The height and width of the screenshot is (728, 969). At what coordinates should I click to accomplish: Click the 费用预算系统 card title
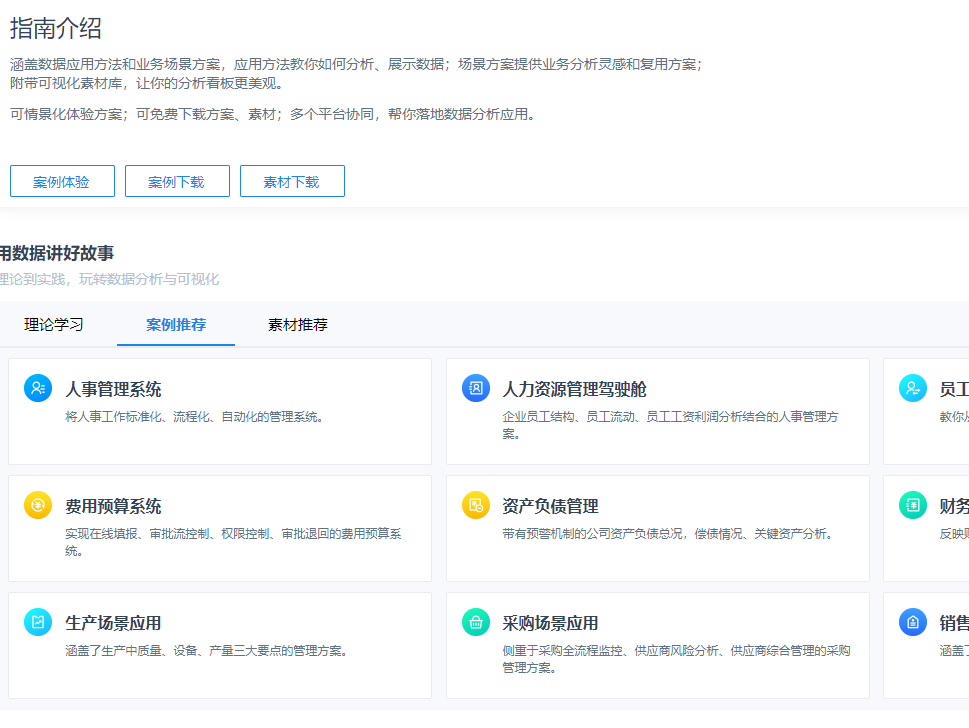coord(113,507)
